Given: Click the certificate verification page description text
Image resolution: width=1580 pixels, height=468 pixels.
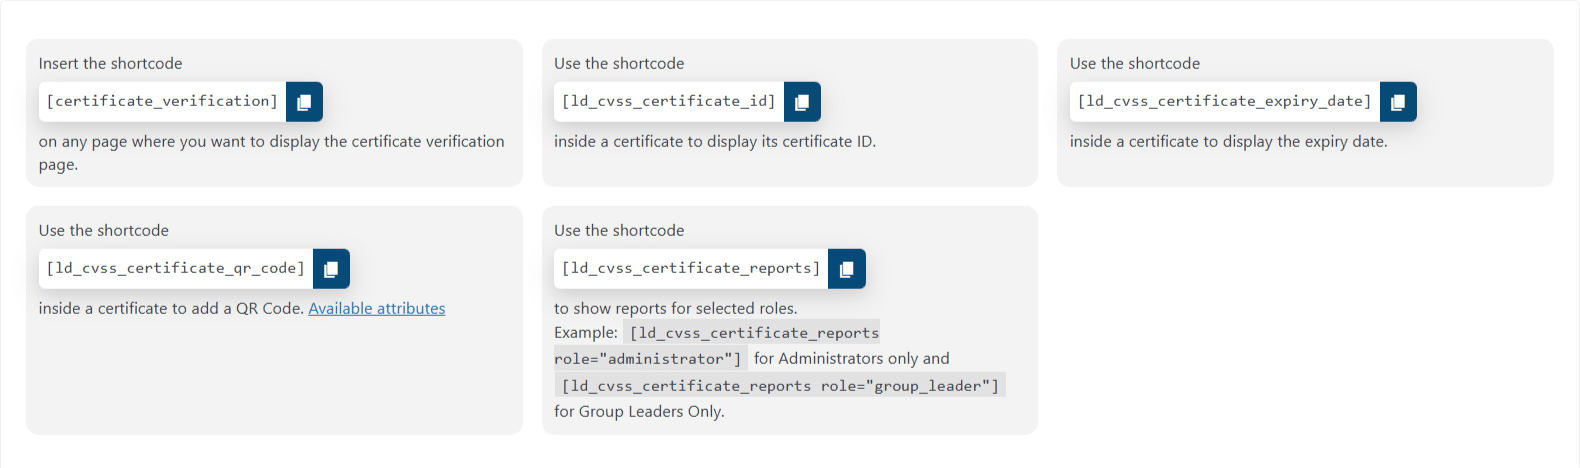Looking at the screenshot, I should point(272,153).
